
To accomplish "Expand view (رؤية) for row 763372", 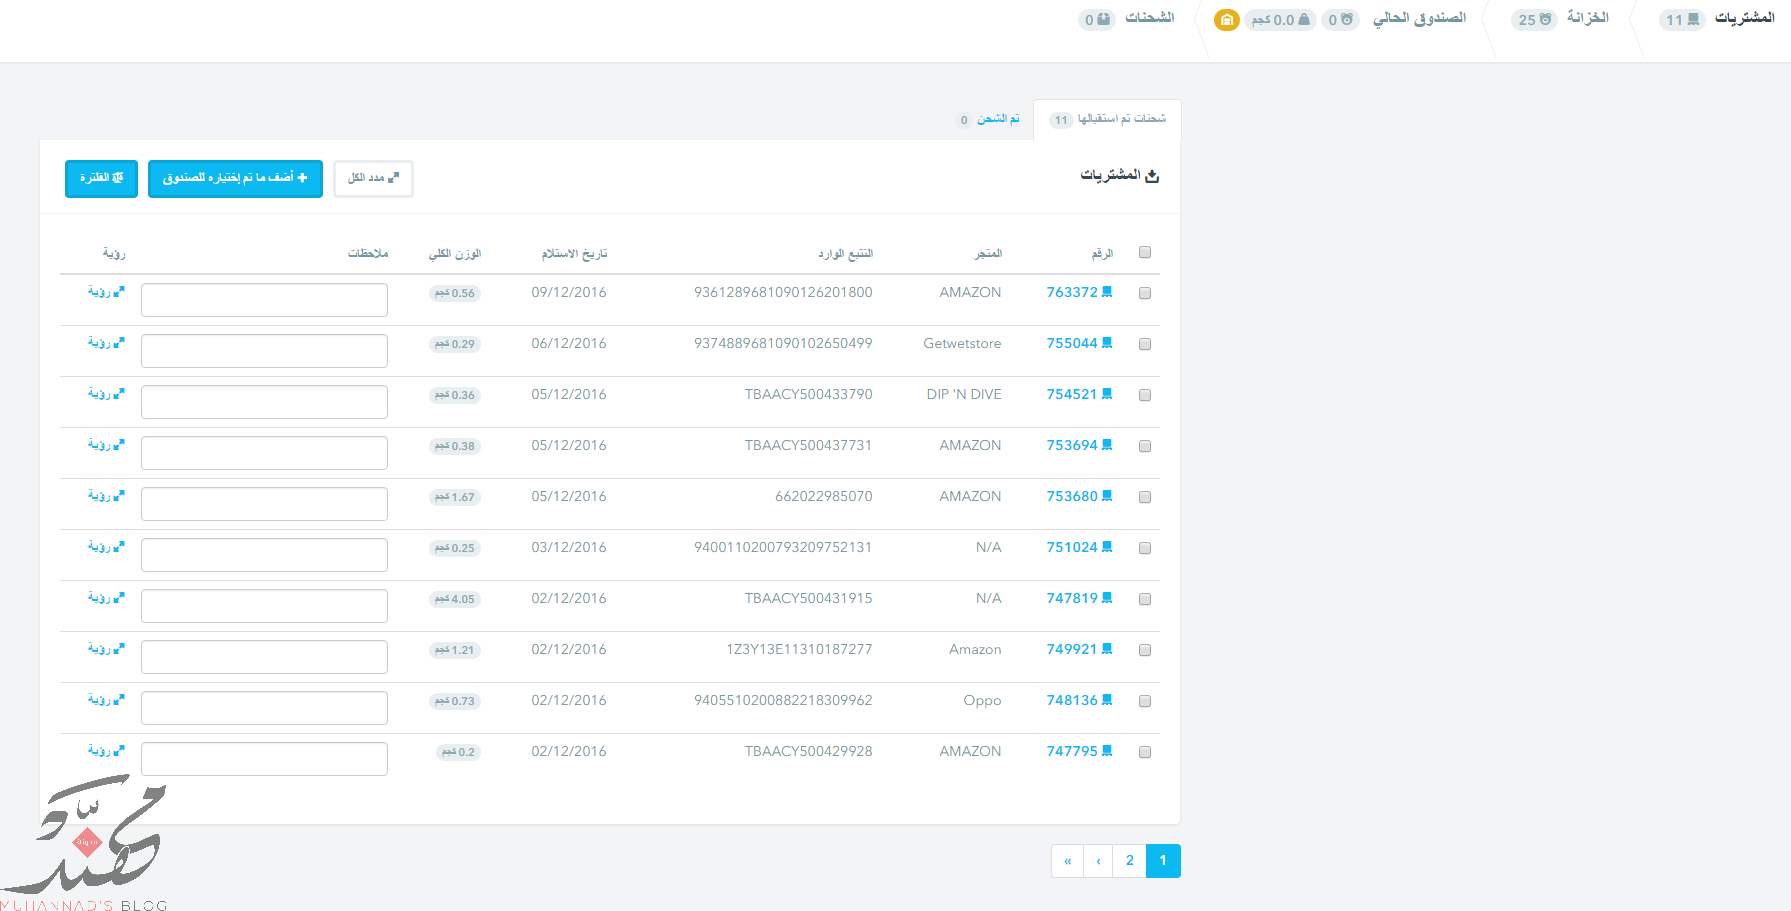I will 106,291.
